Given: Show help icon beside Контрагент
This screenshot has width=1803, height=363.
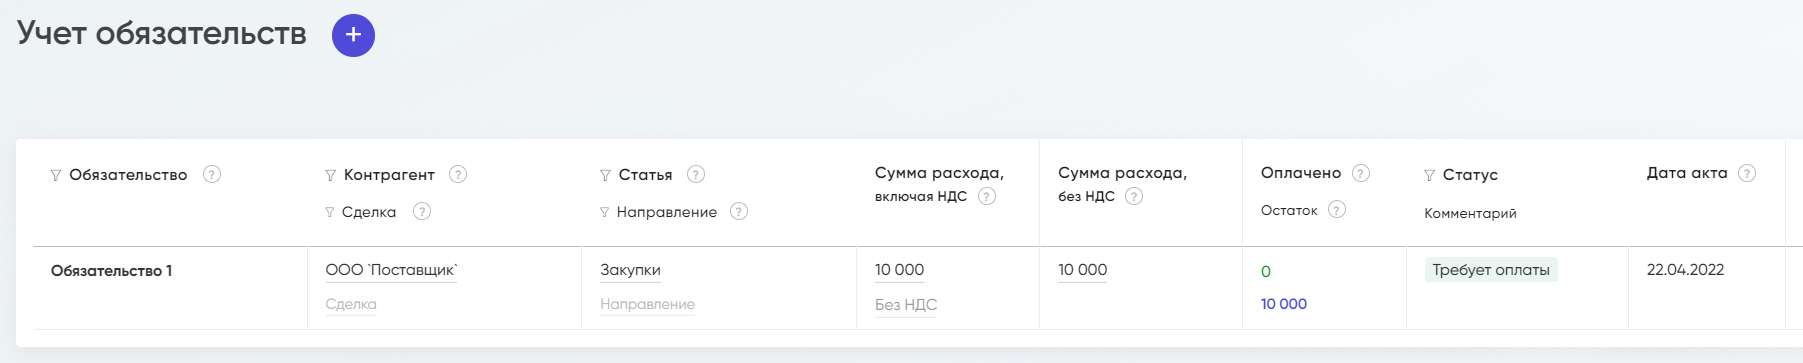Looking at the screenshot, I should click(458, 174).
